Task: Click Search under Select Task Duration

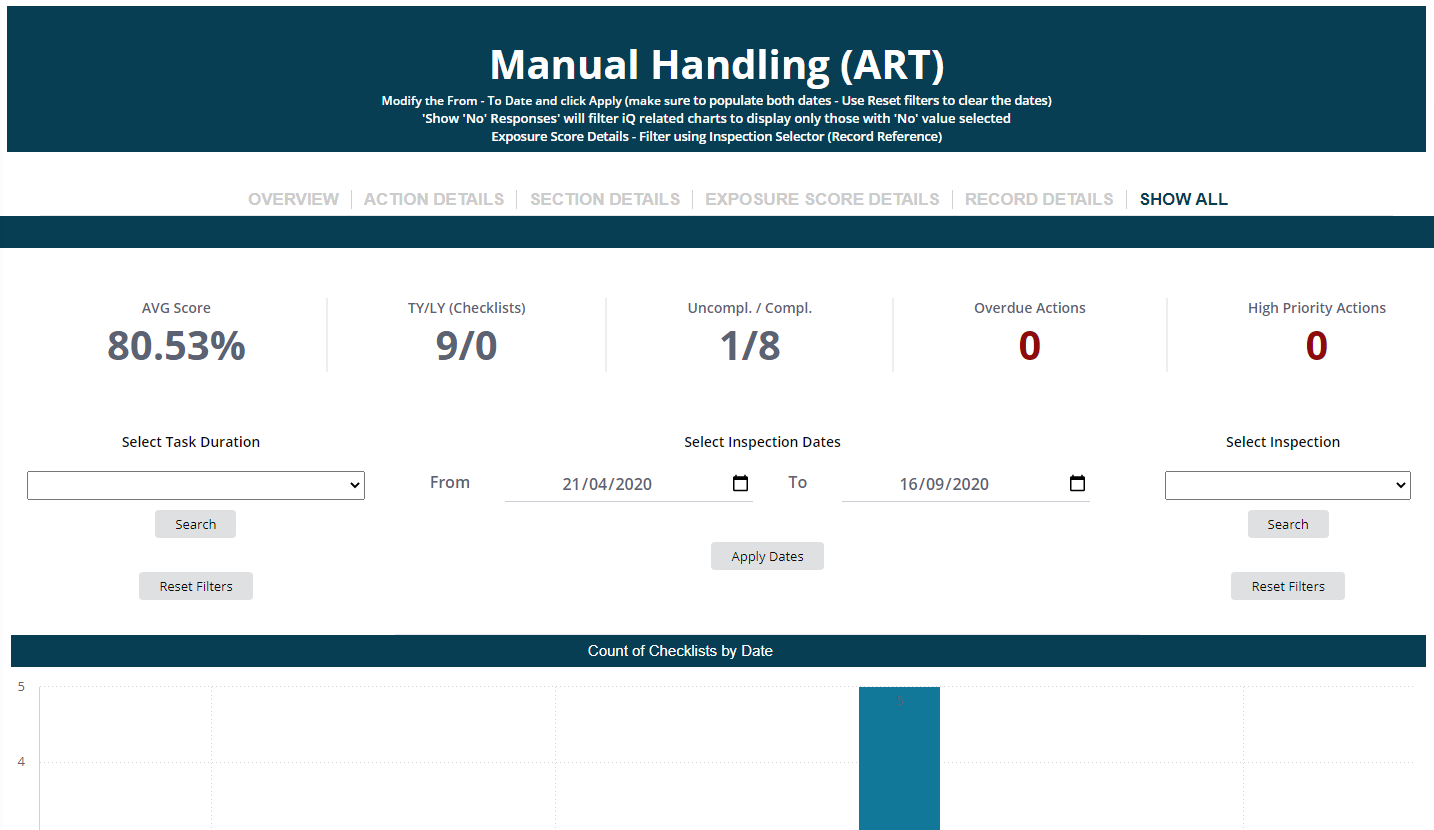Action: coord(195,524)
